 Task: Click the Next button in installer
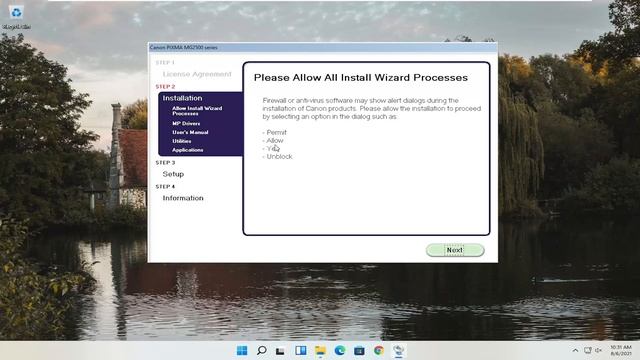point(455,250)
